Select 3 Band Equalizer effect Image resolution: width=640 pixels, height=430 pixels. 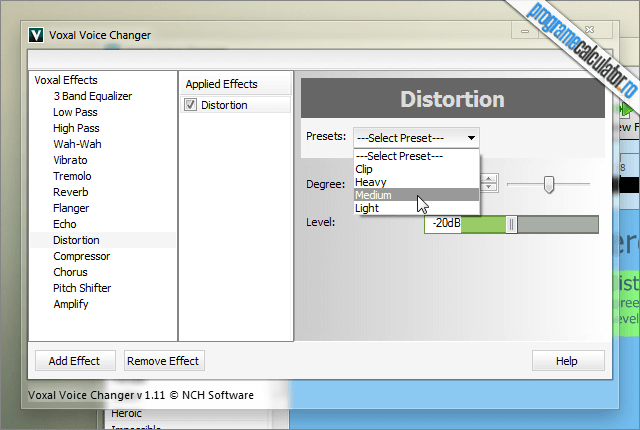point(93,96)
